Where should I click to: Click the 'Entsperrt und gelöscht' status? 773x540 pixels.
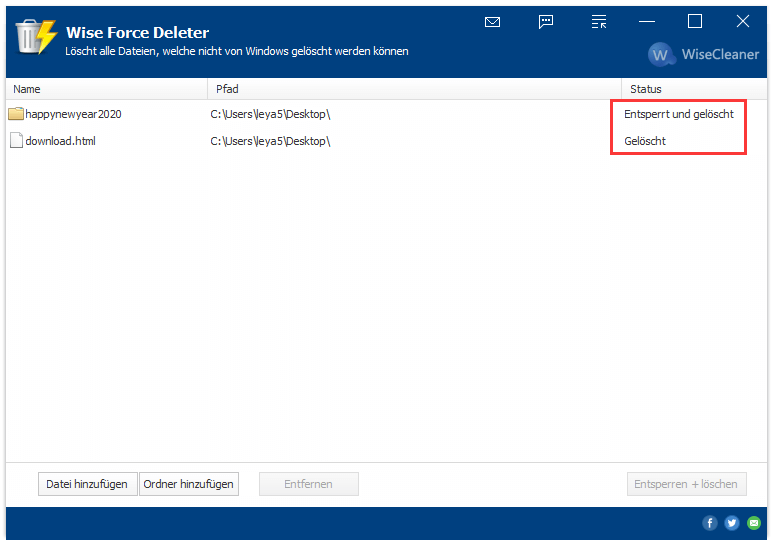click(x=679, y=114)
